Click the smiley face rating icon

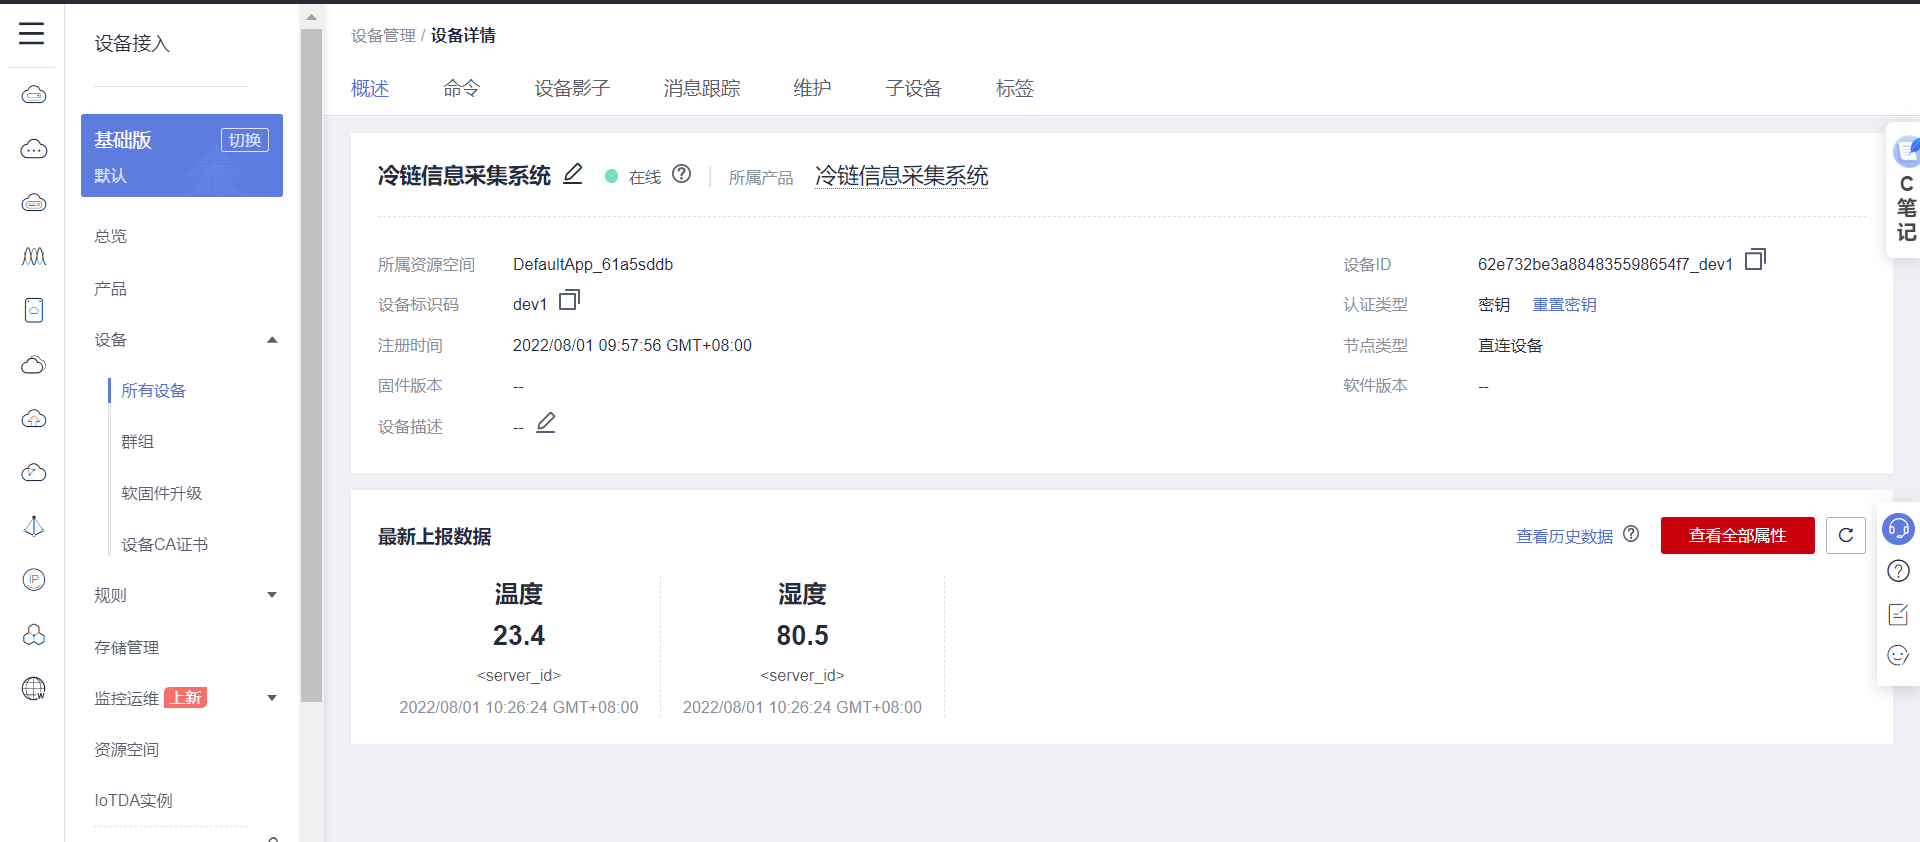click(1898, 656)
